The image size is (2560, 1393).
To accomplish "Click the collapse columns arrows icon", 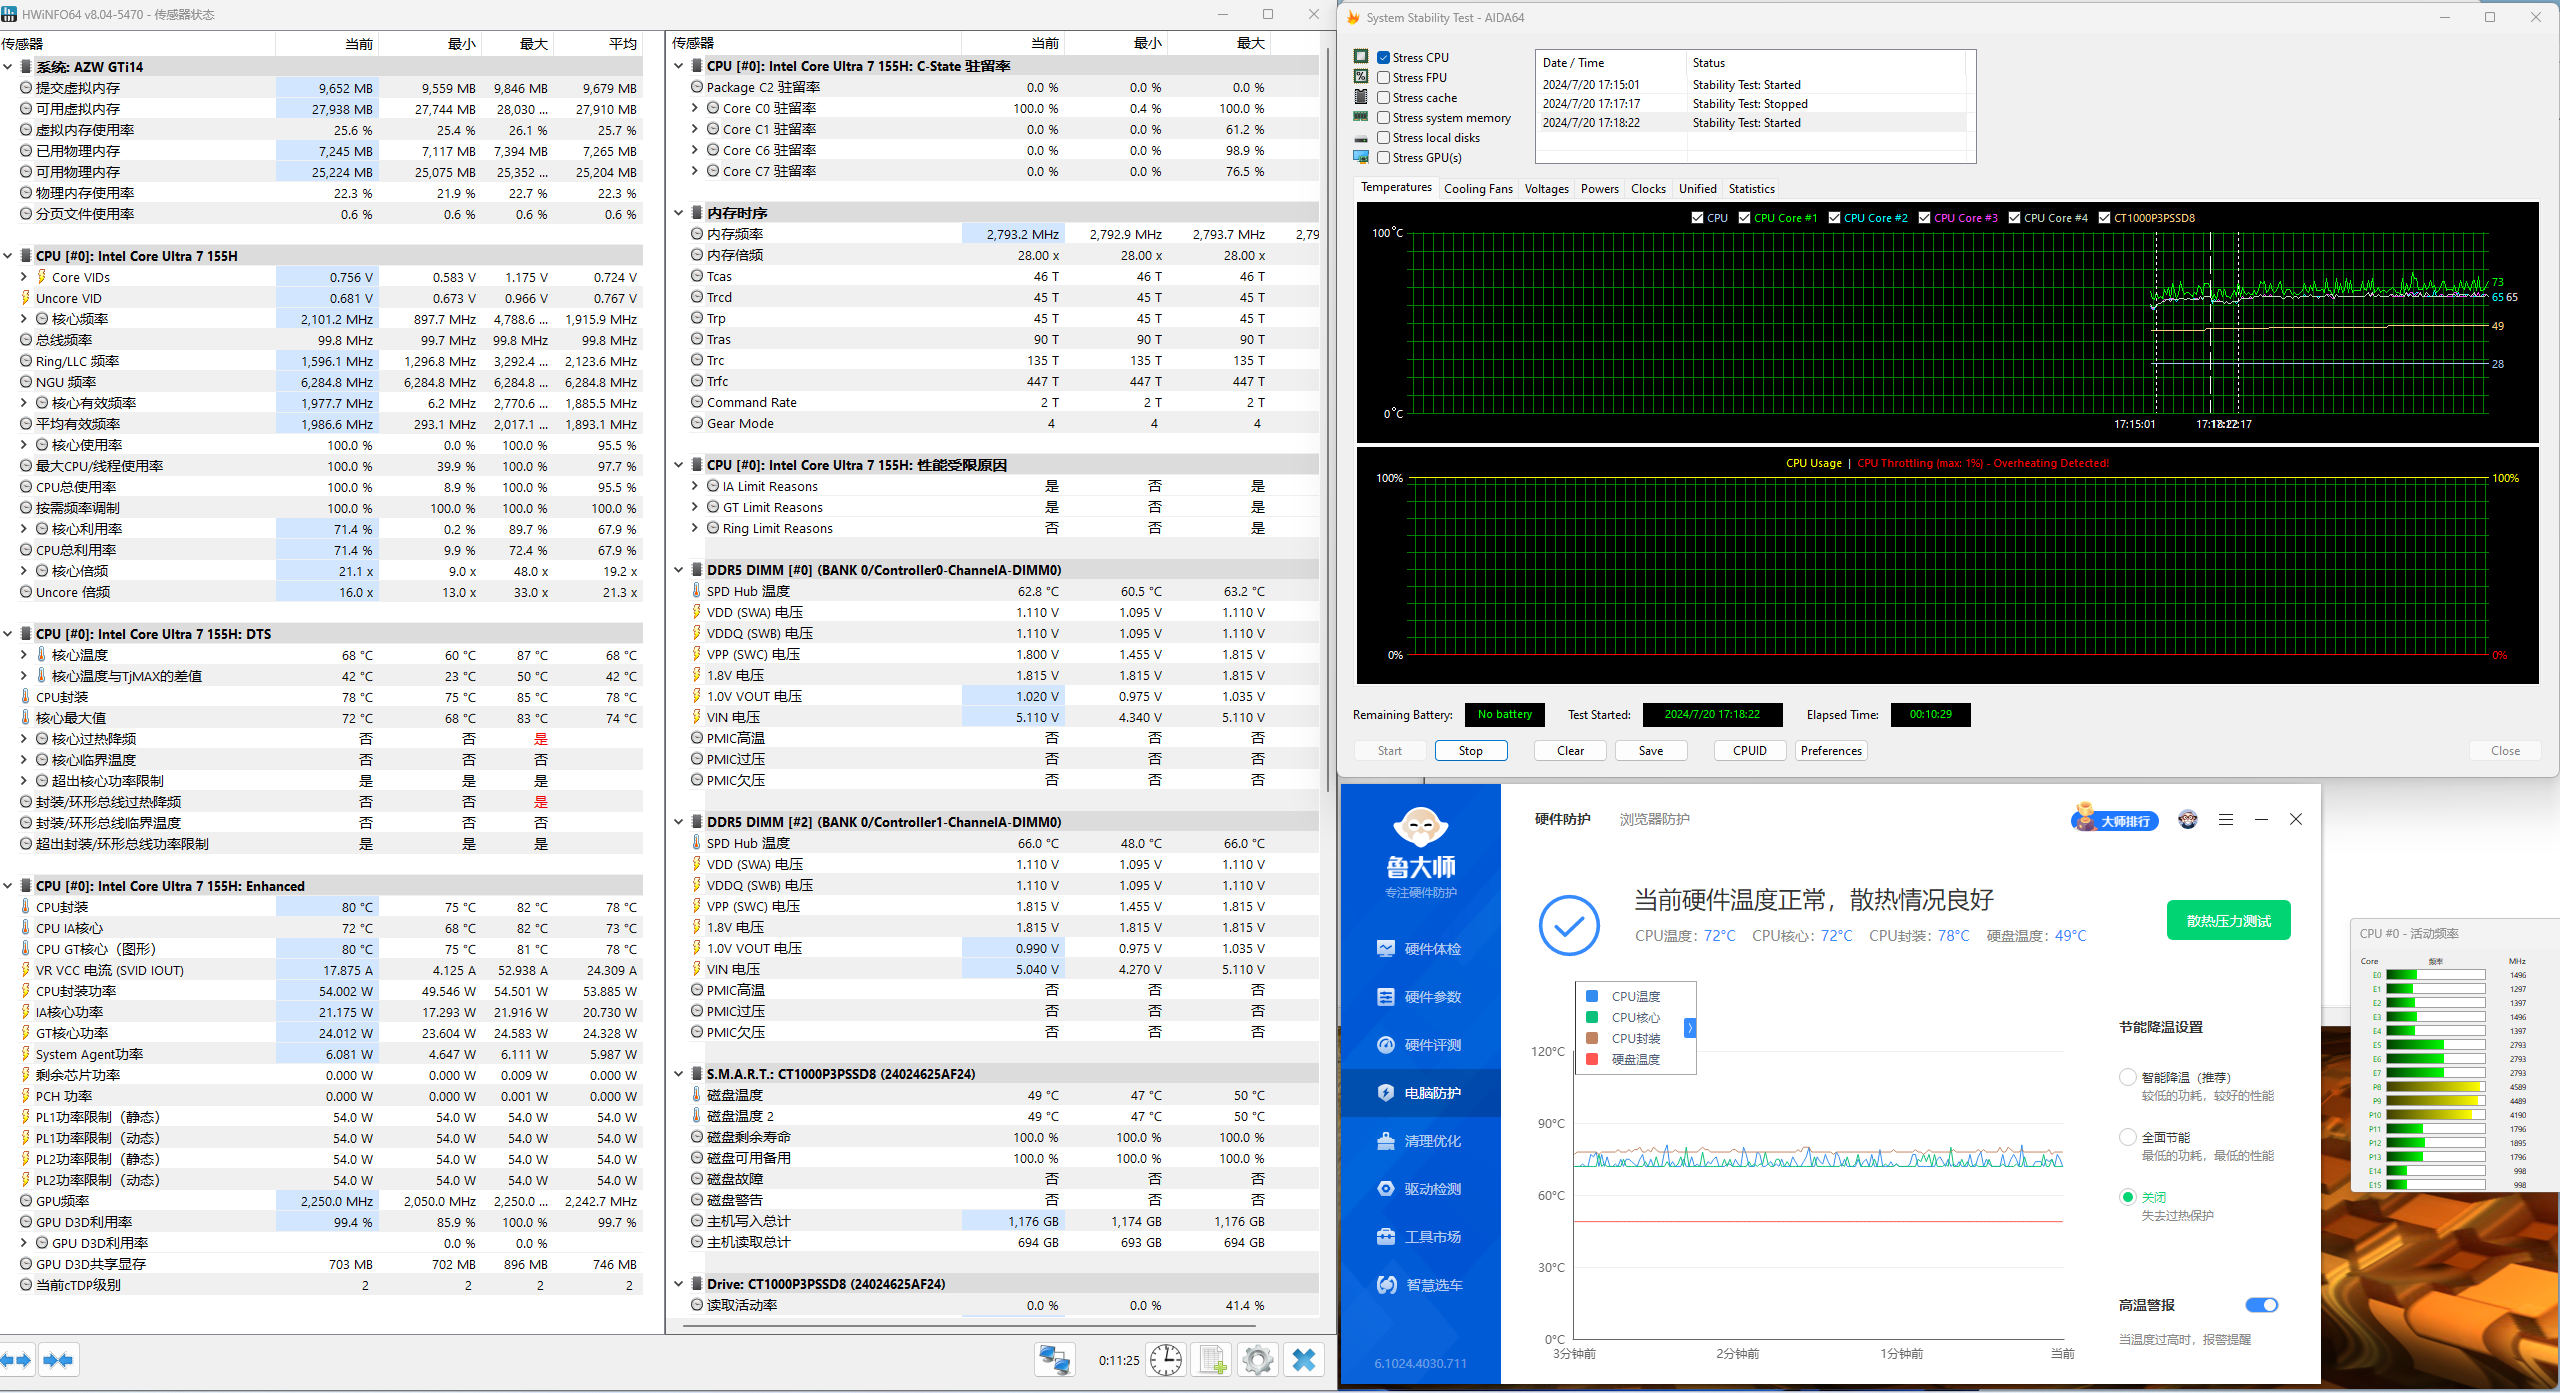I will (58, 1360).
